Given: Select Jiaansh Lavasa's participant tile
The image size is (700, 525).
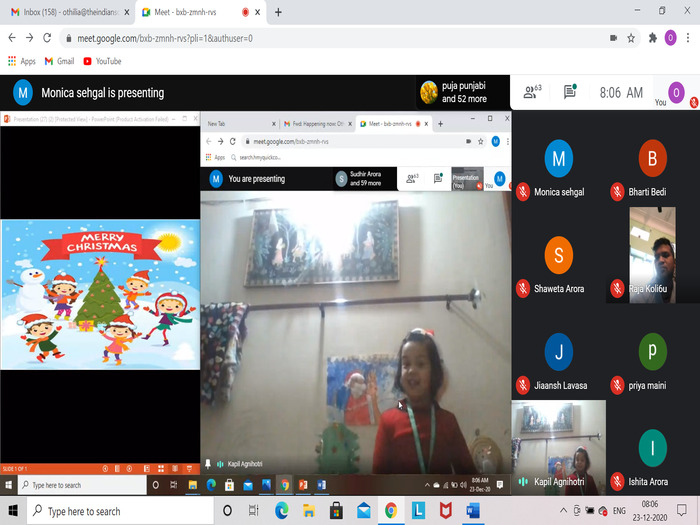Looking at the screenshot, I should click(x=558, y=352).
